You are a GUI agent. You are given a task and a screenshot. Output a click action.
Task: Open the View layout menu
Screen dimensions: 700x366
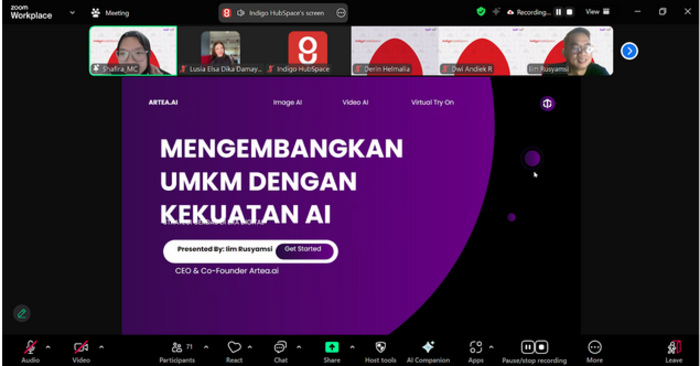pyautogui.click(x=597, y=12)
